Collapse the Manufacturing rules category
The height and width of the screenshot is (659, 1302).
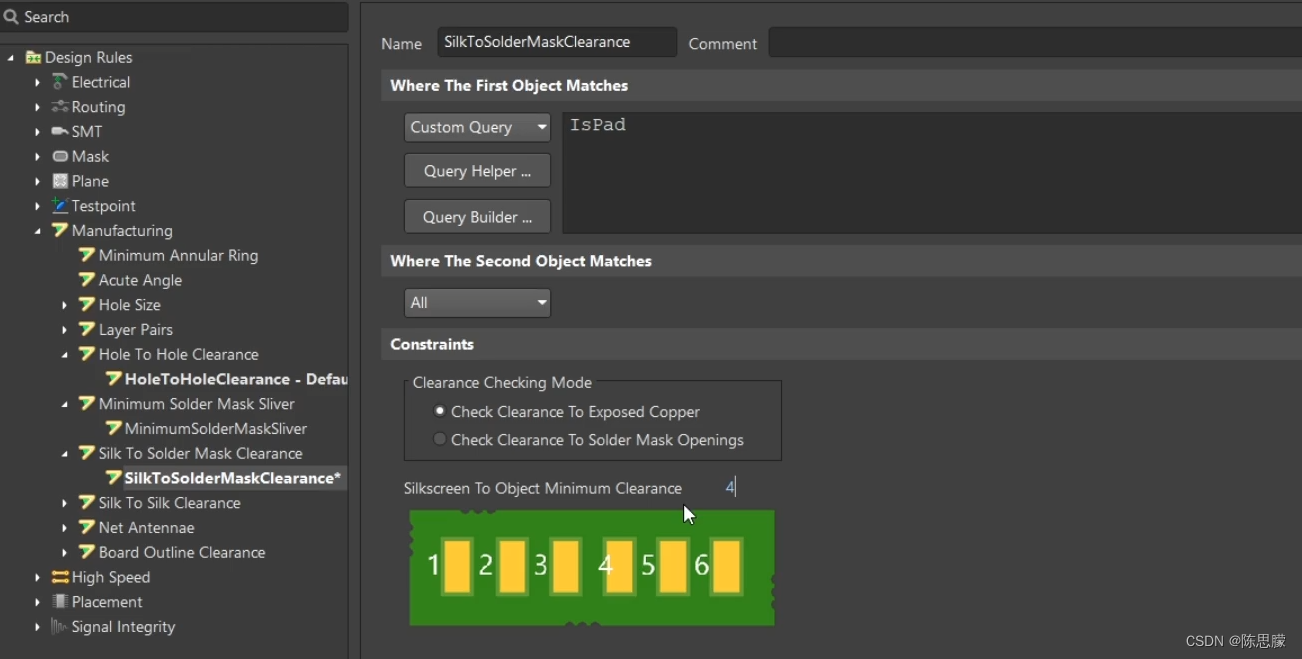click(38, 231)
